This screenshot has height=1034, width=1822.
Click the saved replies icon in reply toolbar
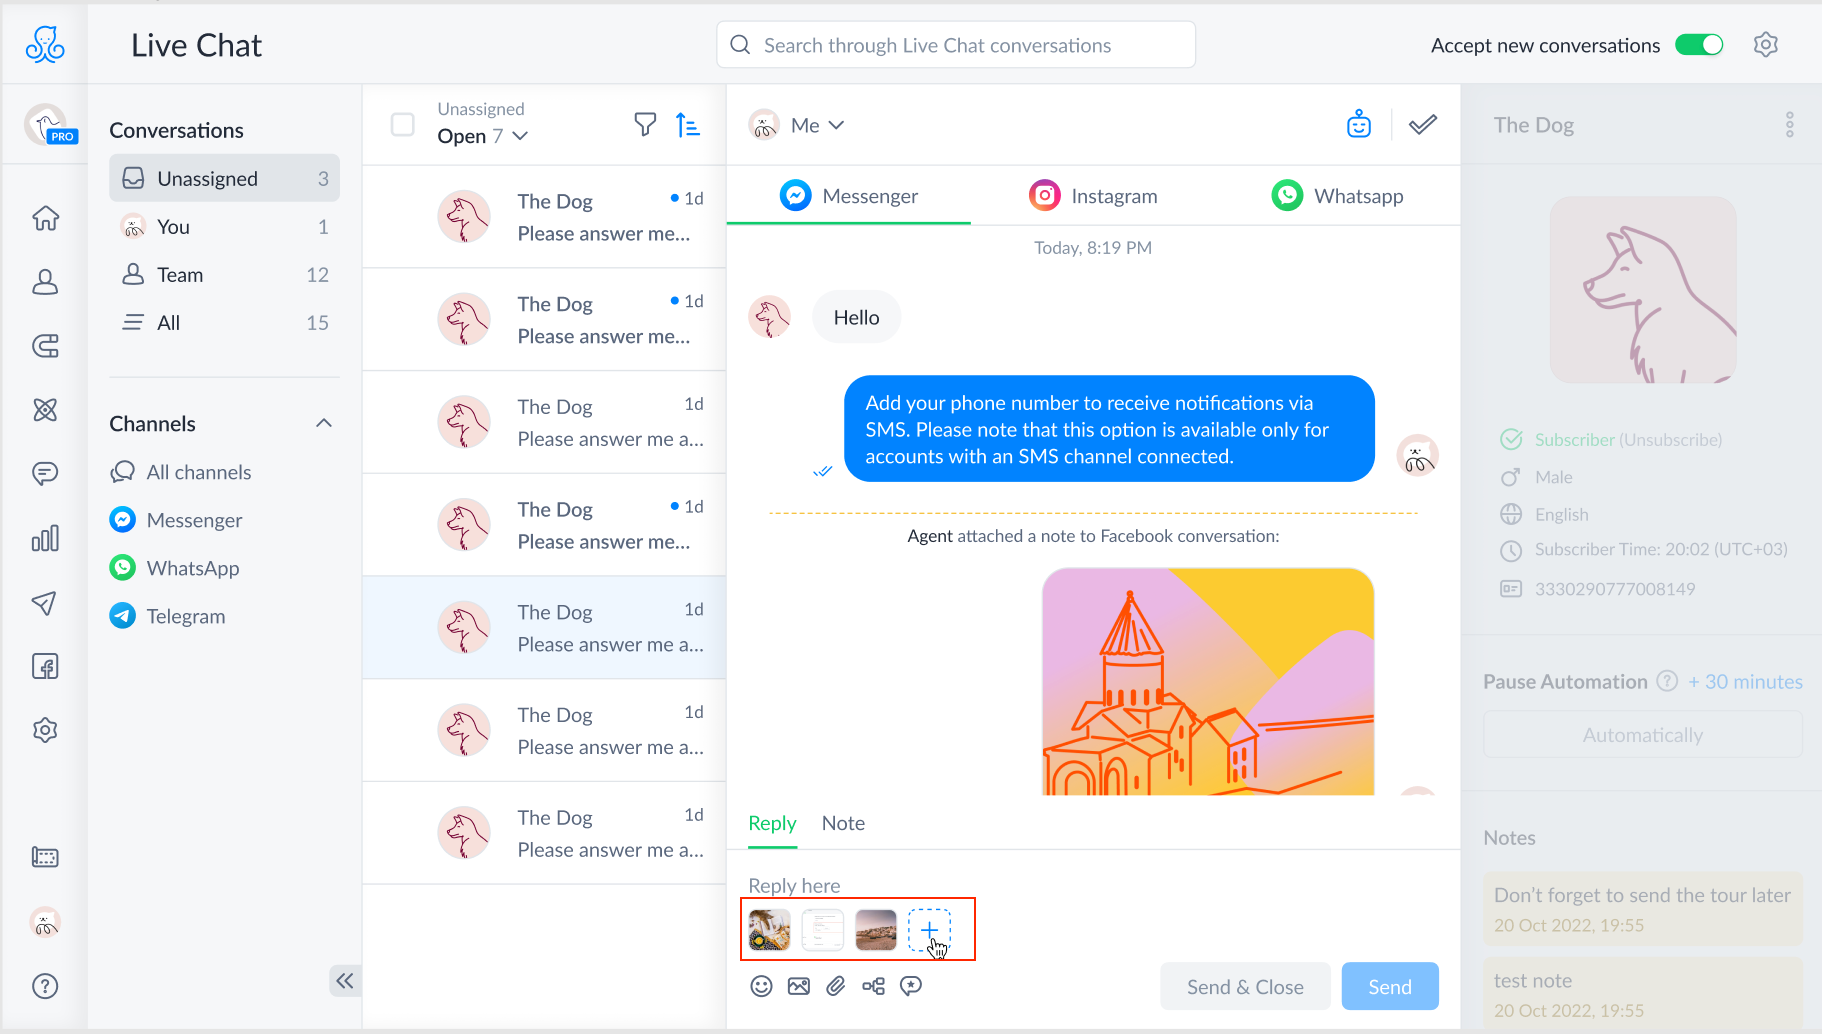click(911, 987)
